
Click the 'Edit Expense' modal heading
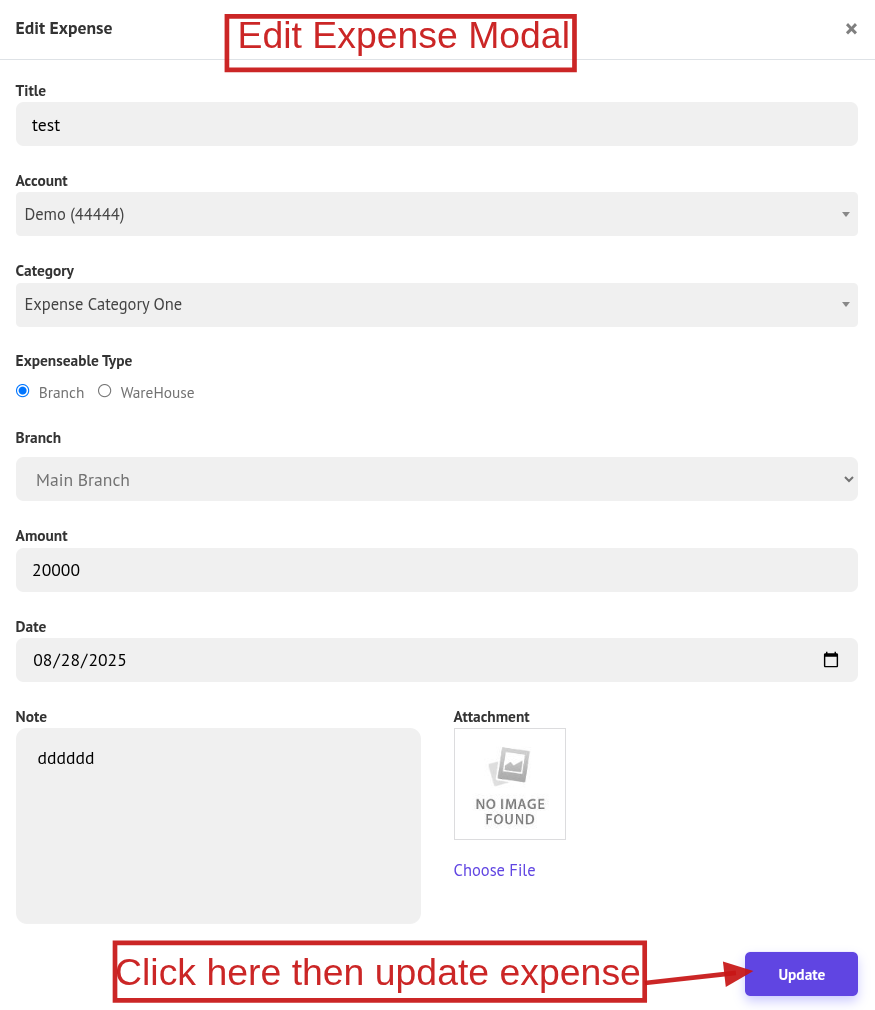click(x=64, y=28)
